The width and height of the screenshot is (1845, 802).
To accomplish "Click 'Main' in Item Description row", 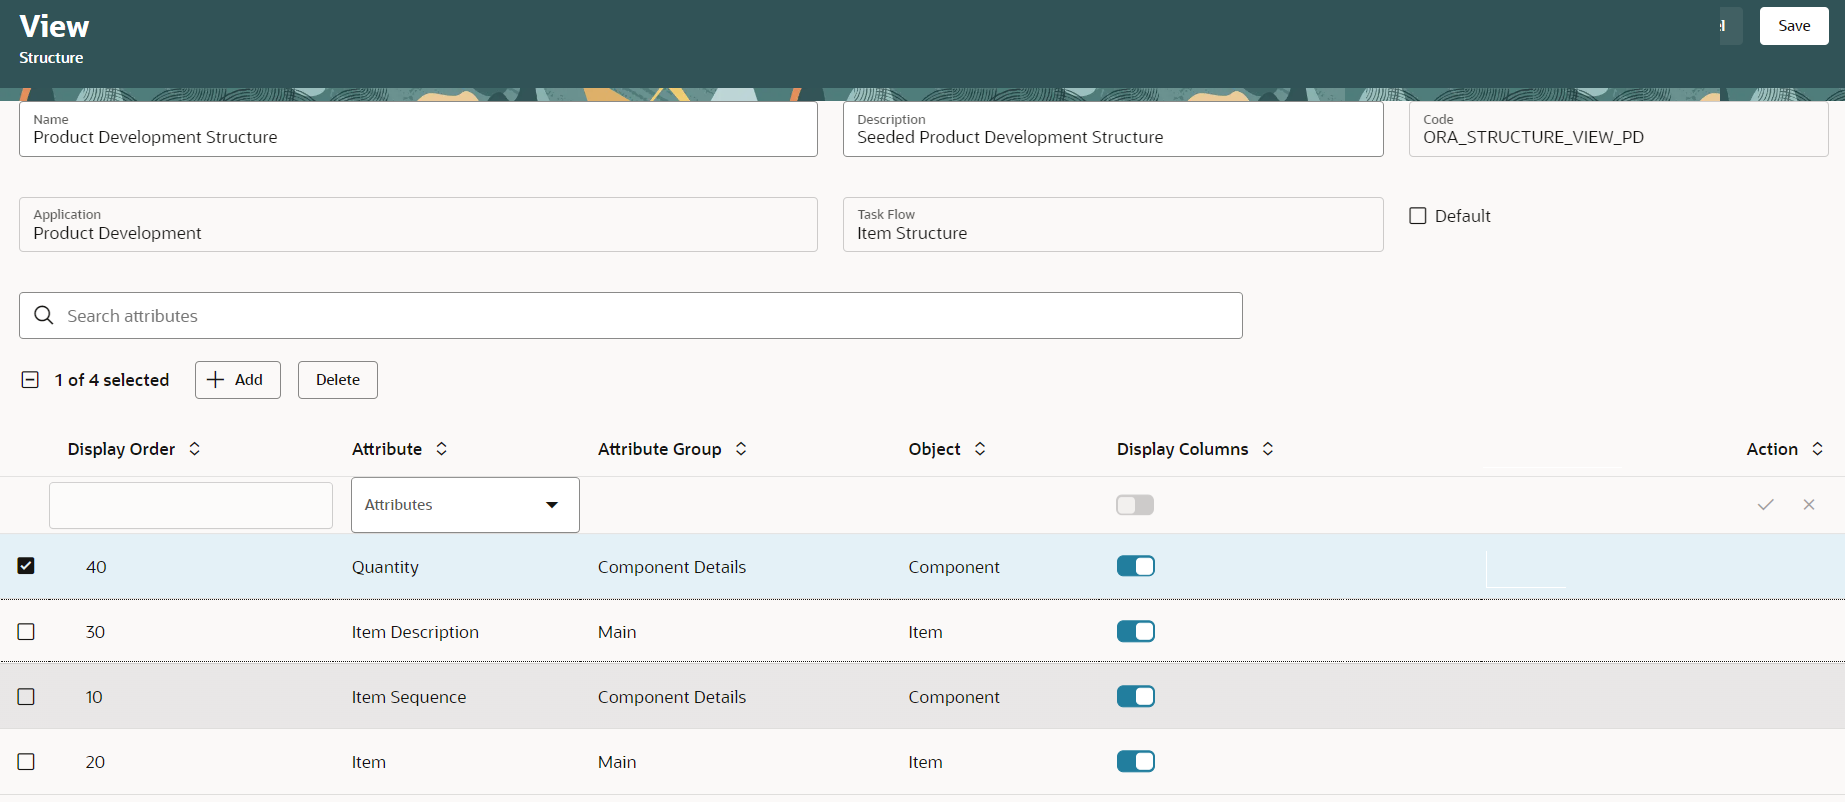I will coord(617,632).
